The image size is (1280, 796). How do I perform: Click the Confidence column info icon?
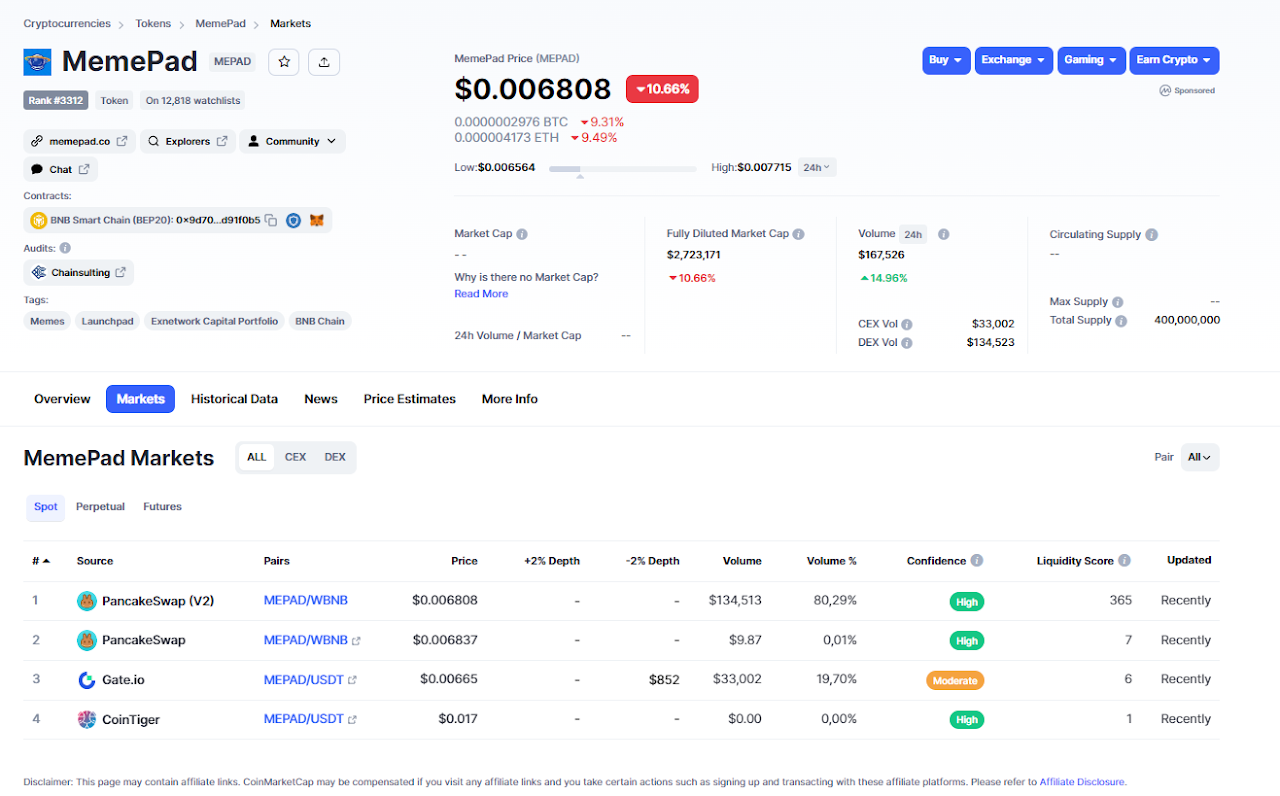(x=977, y=561)
